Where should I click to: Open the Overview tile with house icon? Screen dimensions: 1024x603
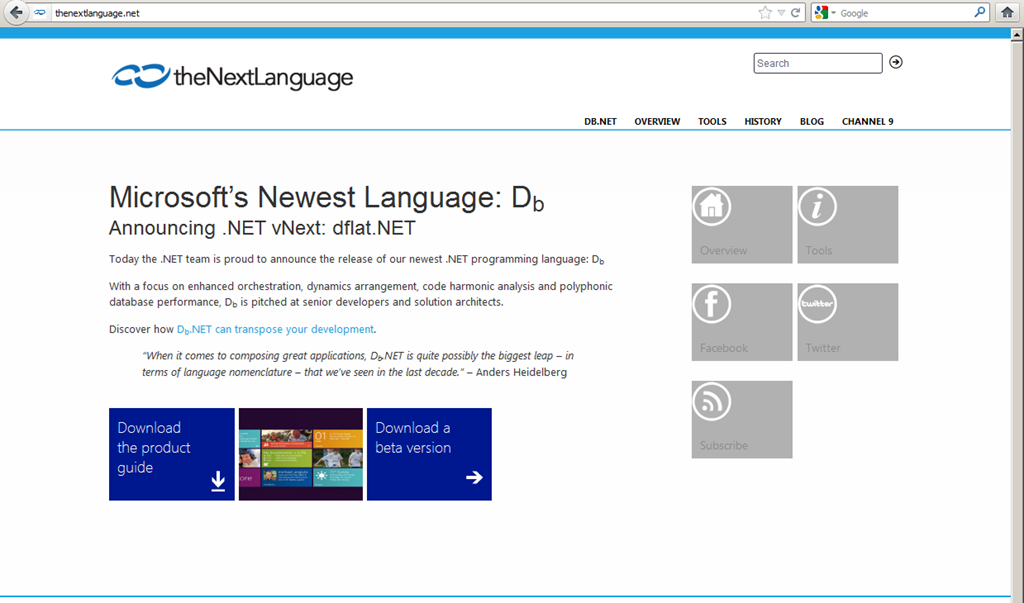coord(741,224)
